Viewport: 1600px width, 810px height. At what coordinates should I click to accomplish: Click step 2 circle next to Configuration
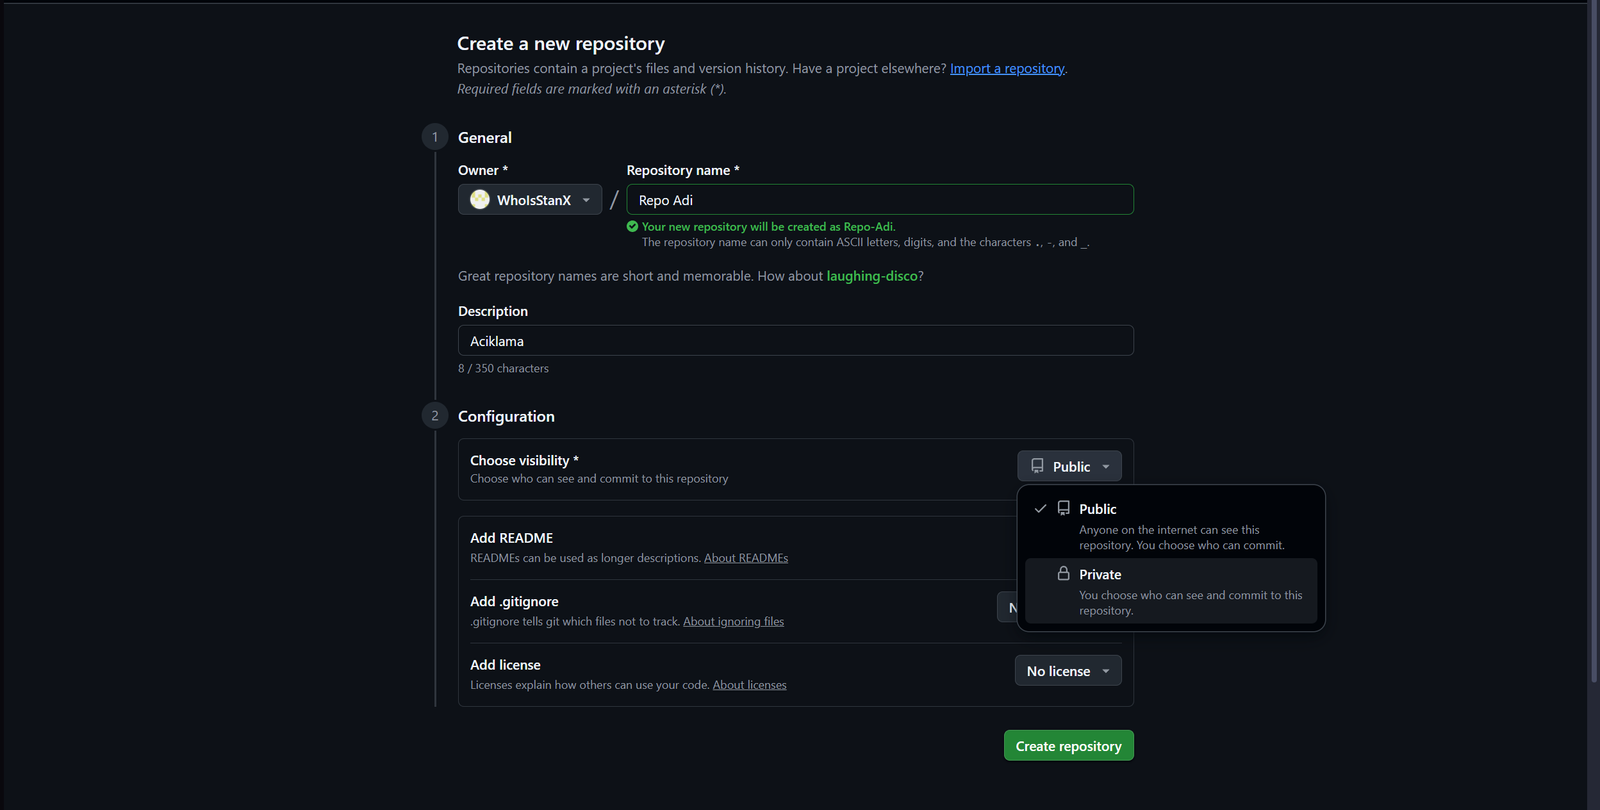(x=435, y=416)
